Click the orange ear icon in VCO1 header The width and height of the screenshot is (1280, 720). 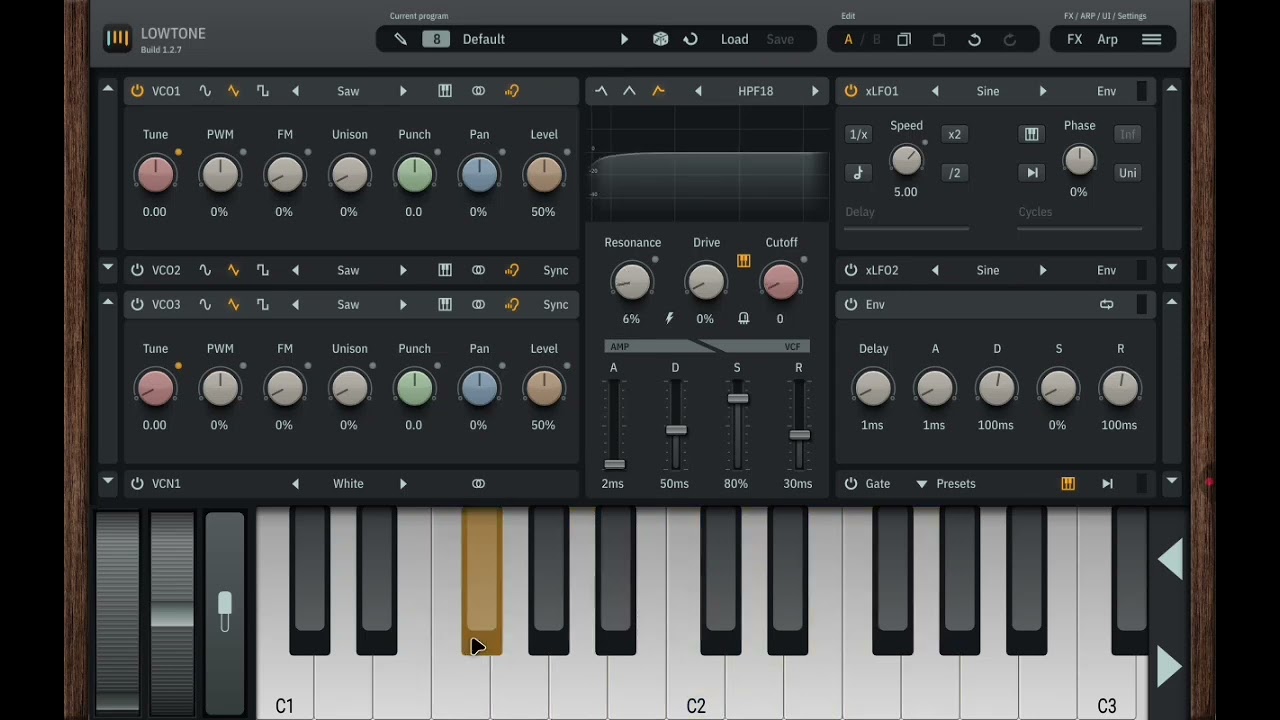[512, 91]
